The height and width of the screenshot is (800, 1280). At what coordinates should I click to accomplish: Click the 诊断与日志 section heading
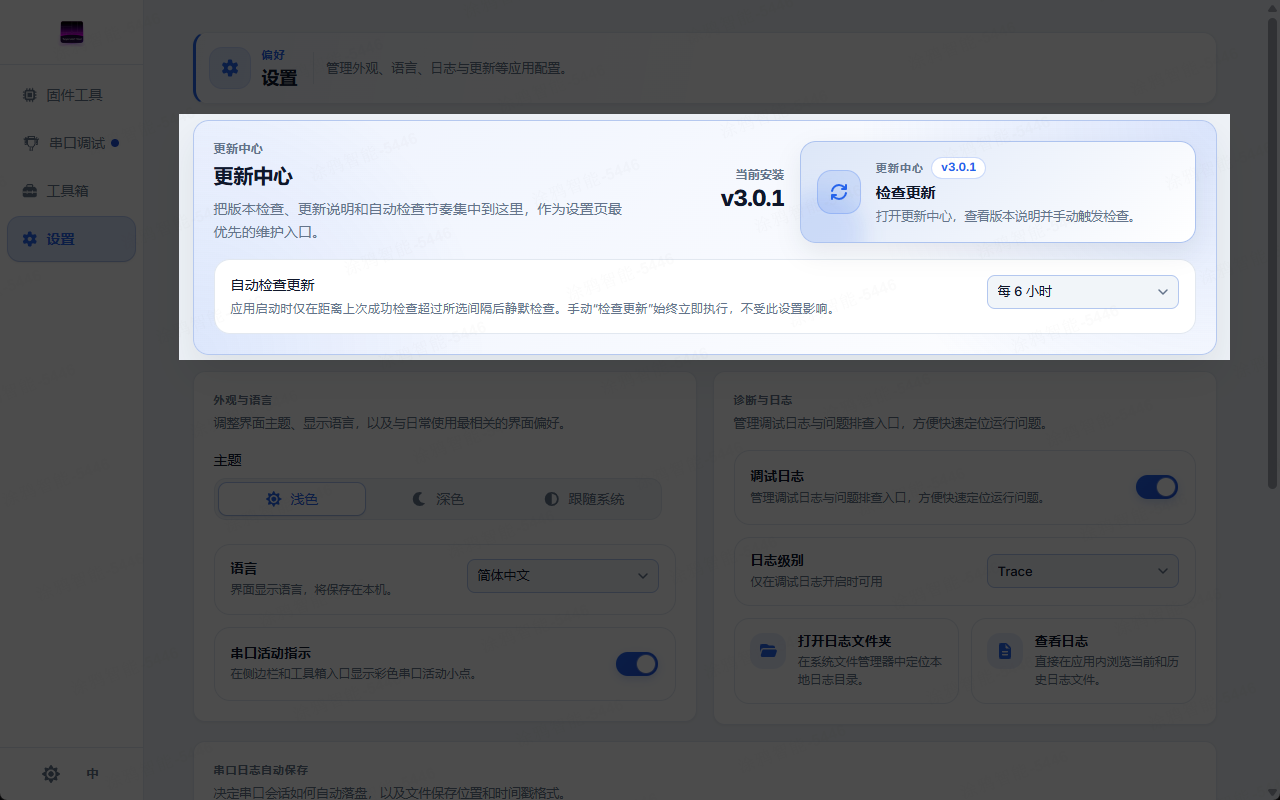click(x=763, y=400)
